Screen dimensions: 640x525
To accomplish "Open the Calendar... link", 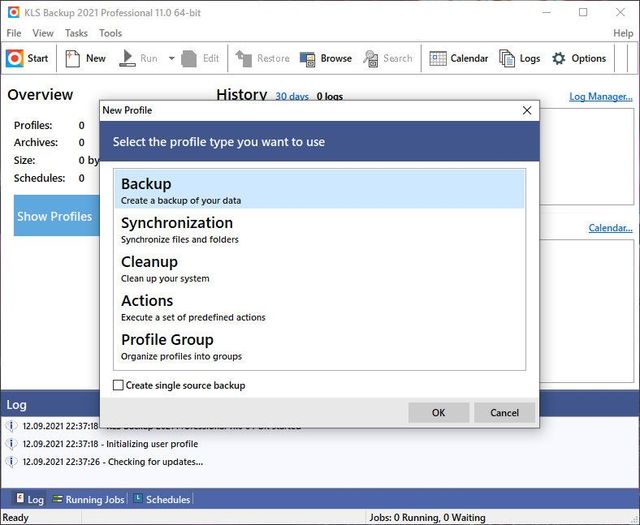I will point(610,228).
